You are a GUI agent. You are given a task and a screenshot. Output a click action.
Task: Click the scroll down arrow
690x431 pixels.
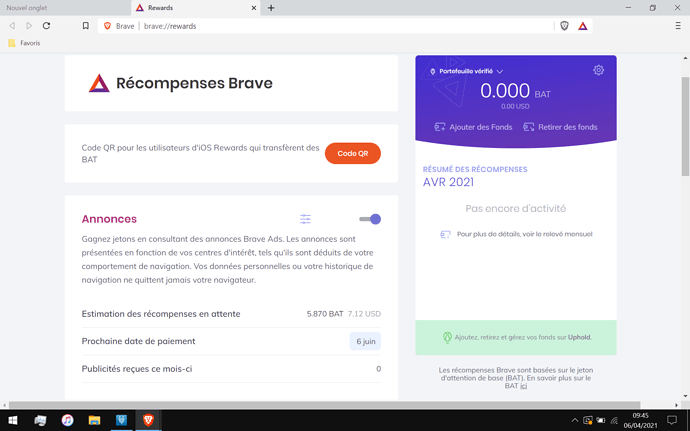click(686, 396)
